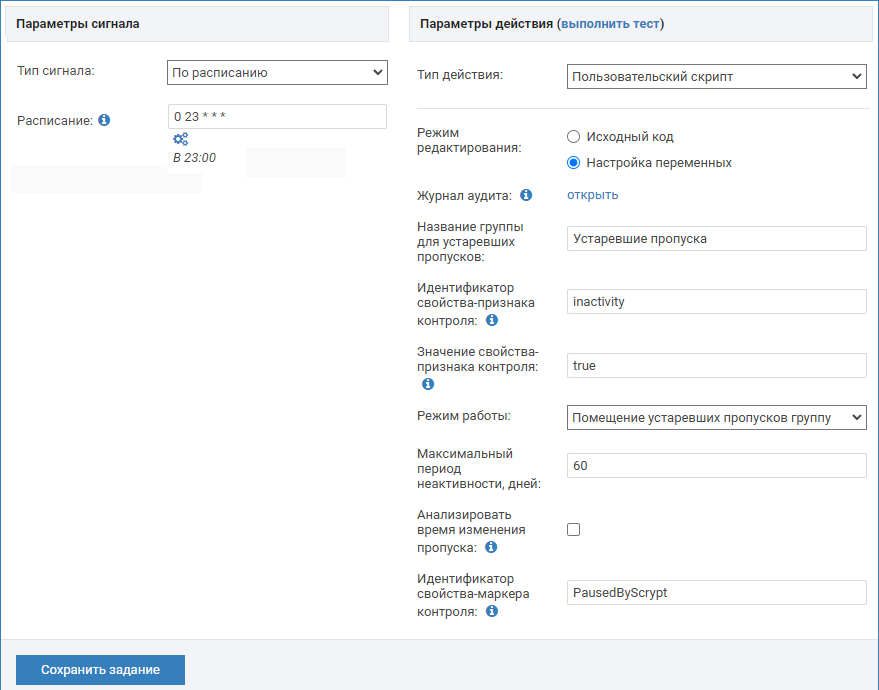Select the Исходный код radio button
879x690 pixels.
[574, 137]
